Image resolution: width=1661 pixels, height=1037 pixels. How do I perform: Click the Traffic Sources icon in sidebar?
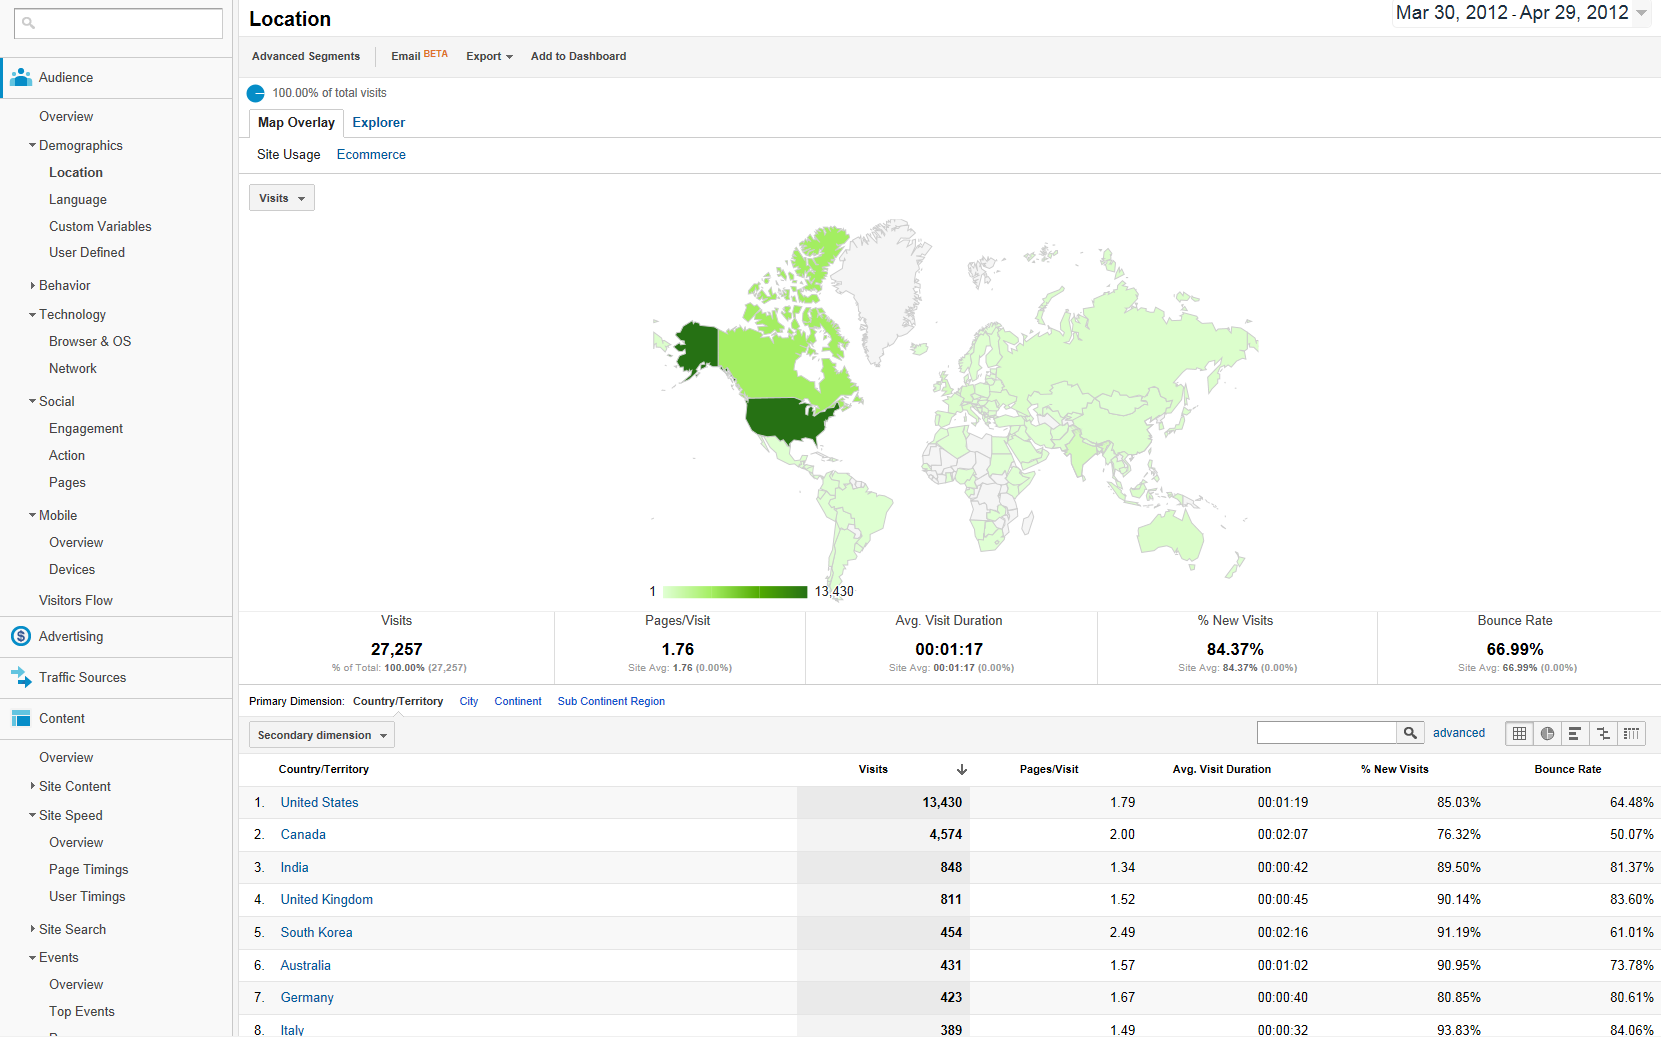click(x=20, y=677)
